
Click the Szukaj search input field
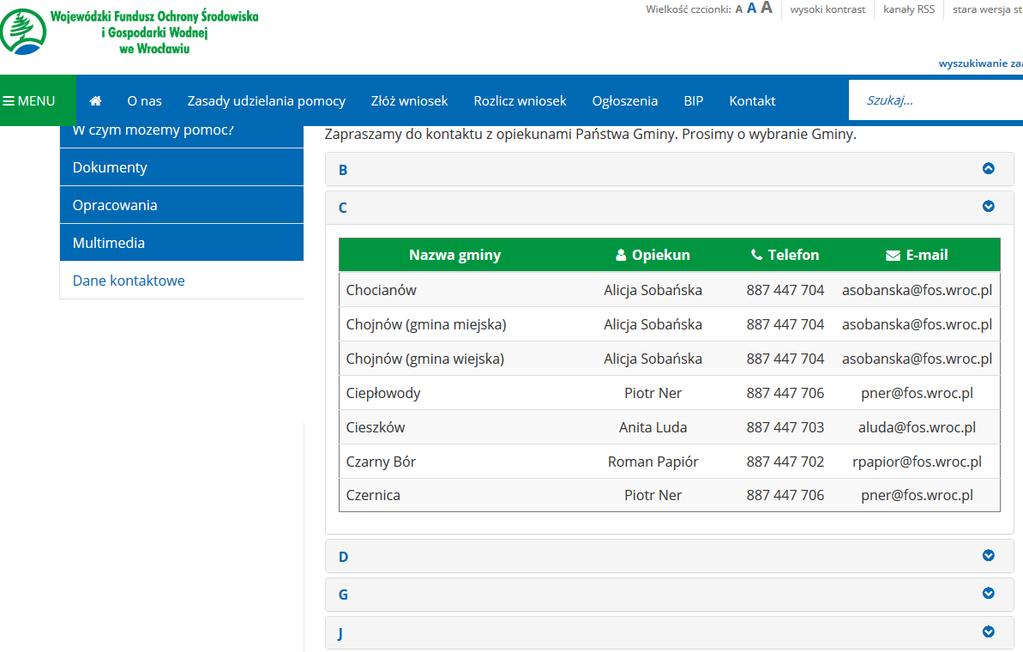coord(936,101)
